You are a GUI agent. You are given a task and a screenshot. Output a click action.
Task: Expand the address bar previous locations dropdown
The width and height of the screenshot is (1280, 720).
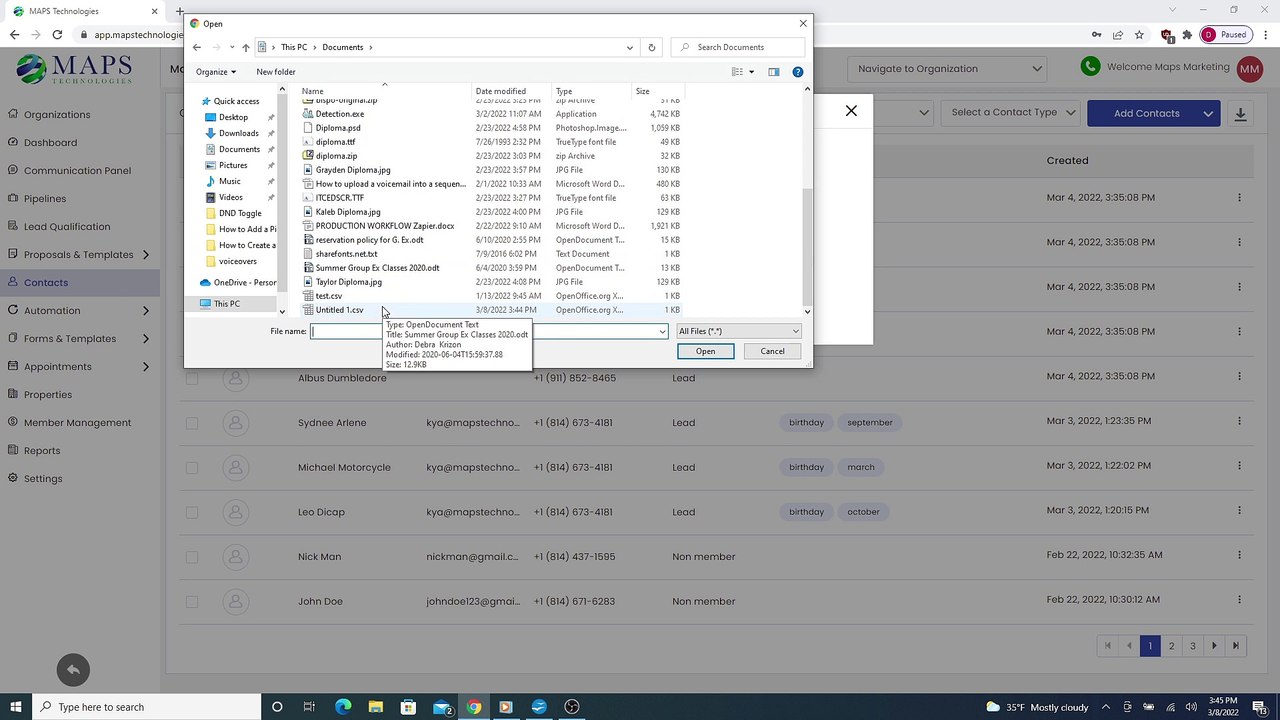pyautogui.click(x=630, y=47)
